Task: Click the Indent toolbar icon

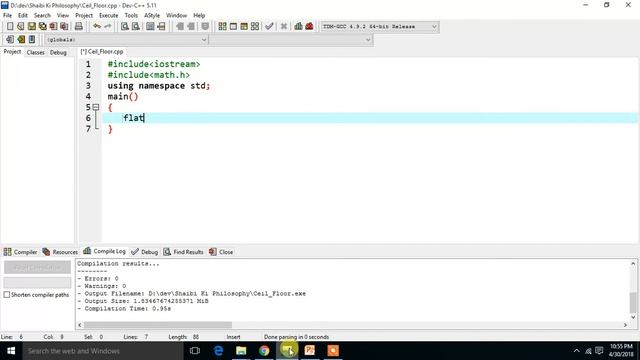Action: point(180,27)
